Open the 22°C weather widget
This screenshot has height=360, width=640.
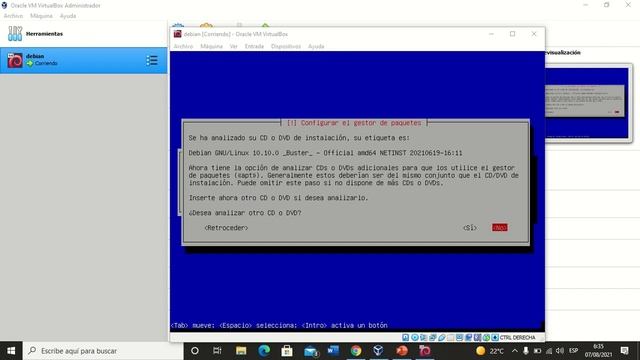coord(490,351)
